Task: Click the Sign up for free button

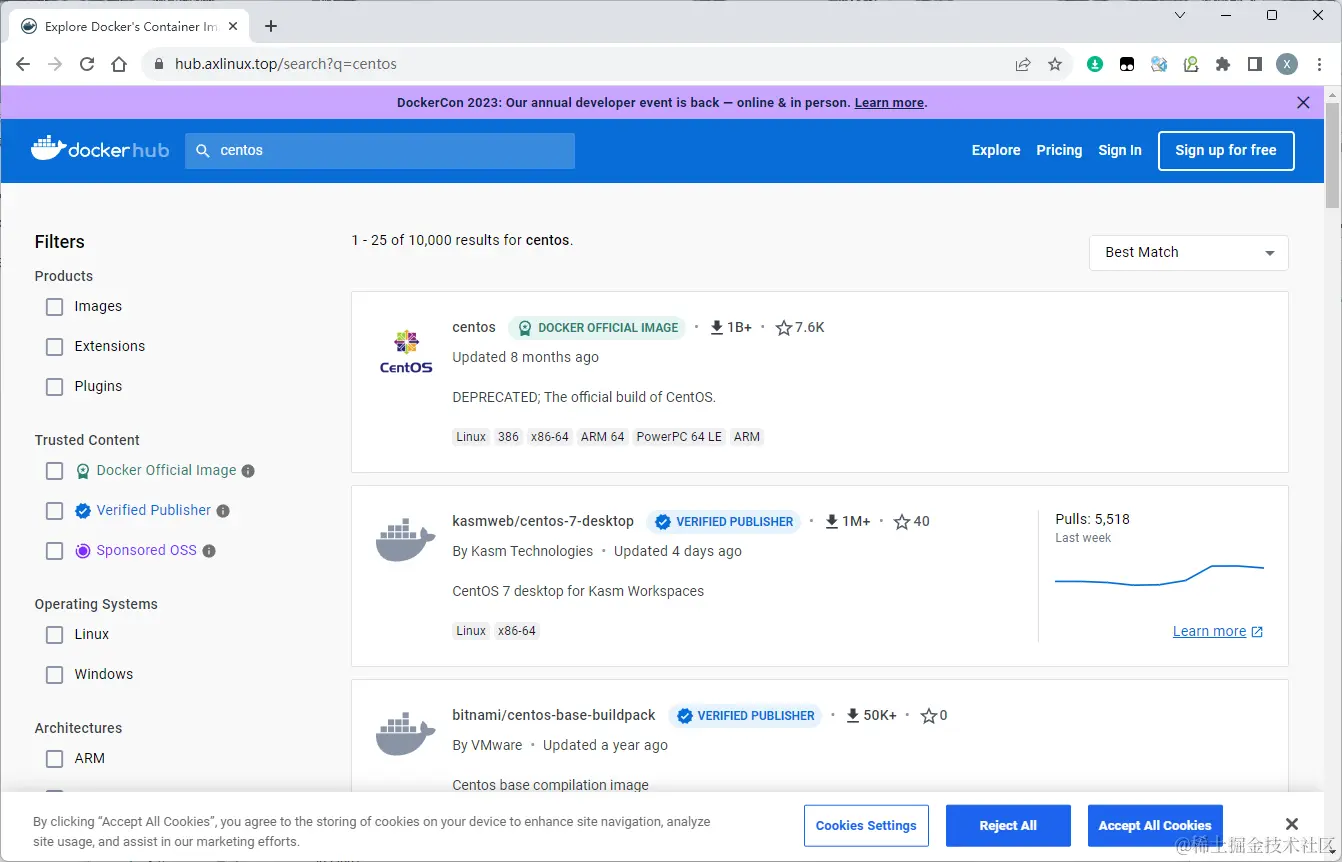Action: tap(1226, 151)
